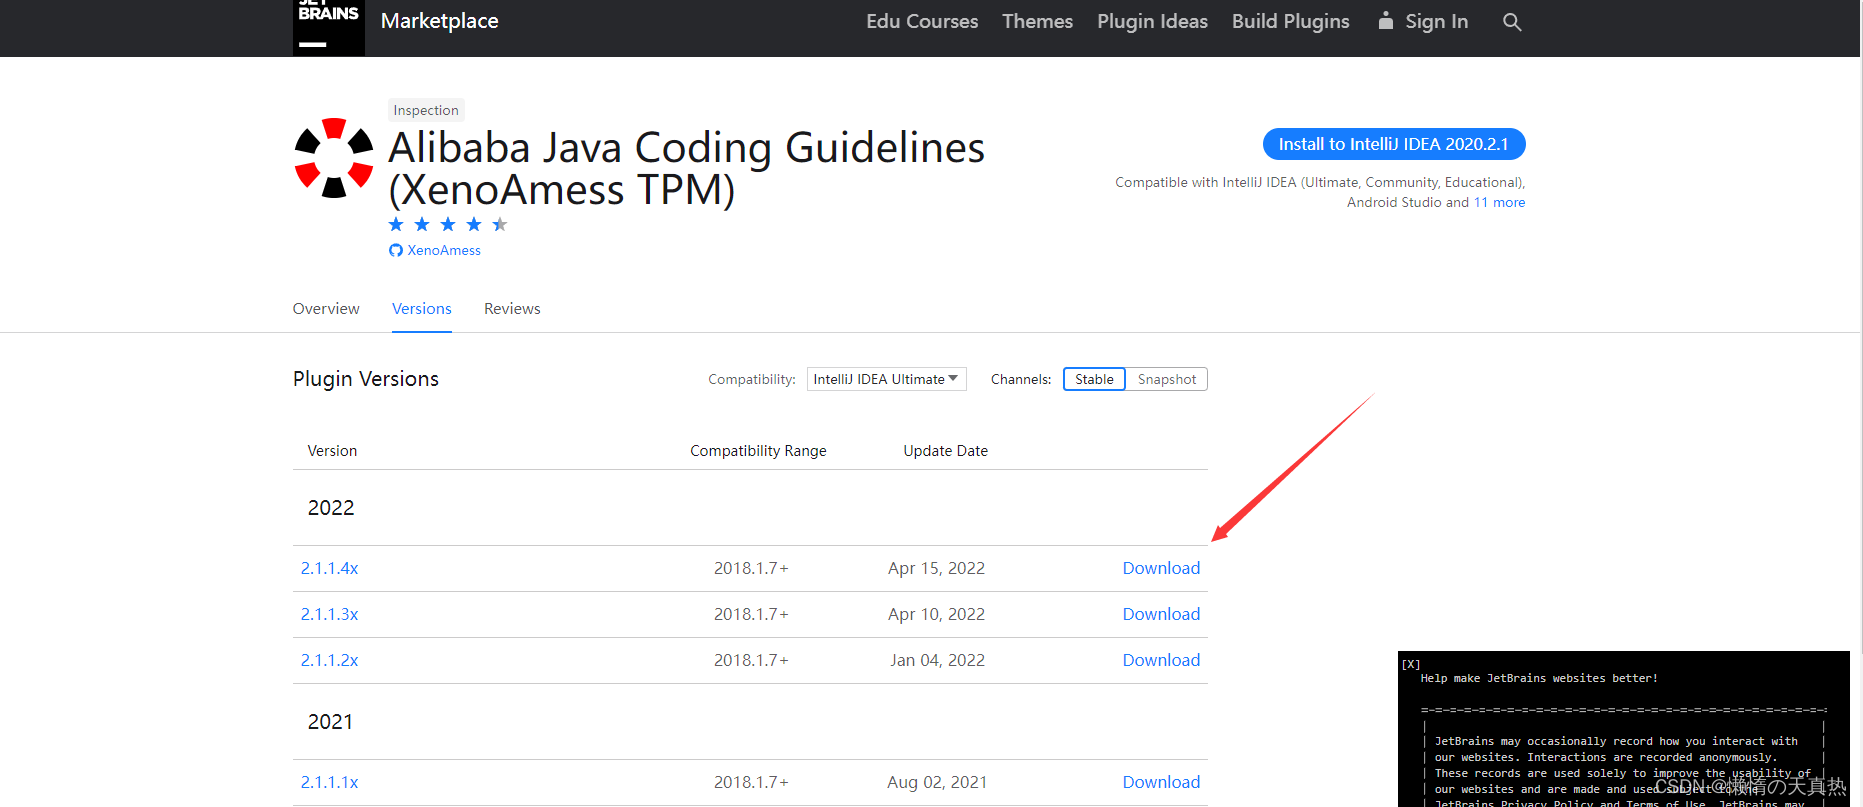Click the Alibaba Java Coding Guidelines plugin logo

coord(334,158)
